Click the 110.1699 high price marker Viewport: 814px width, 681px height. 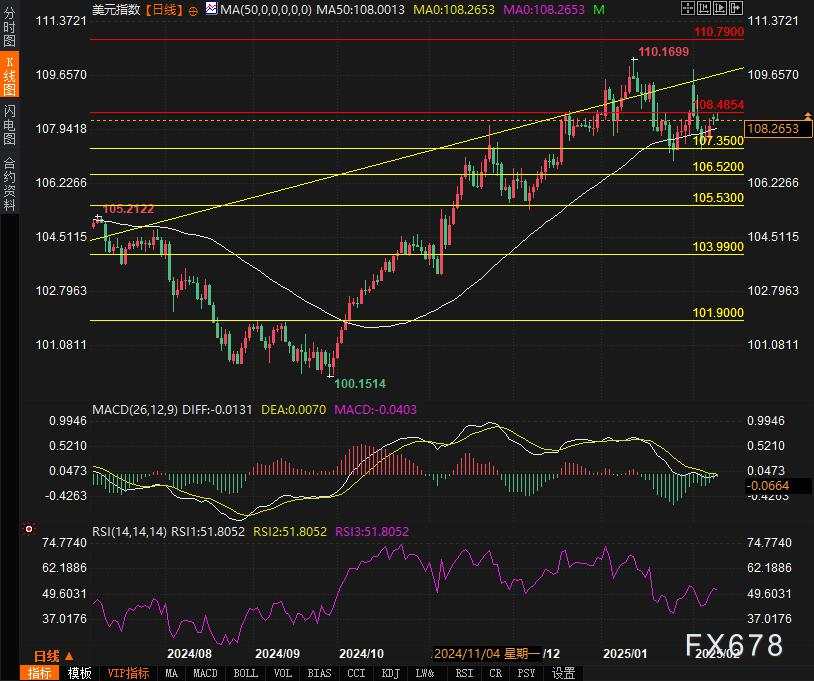pos(663,51)
